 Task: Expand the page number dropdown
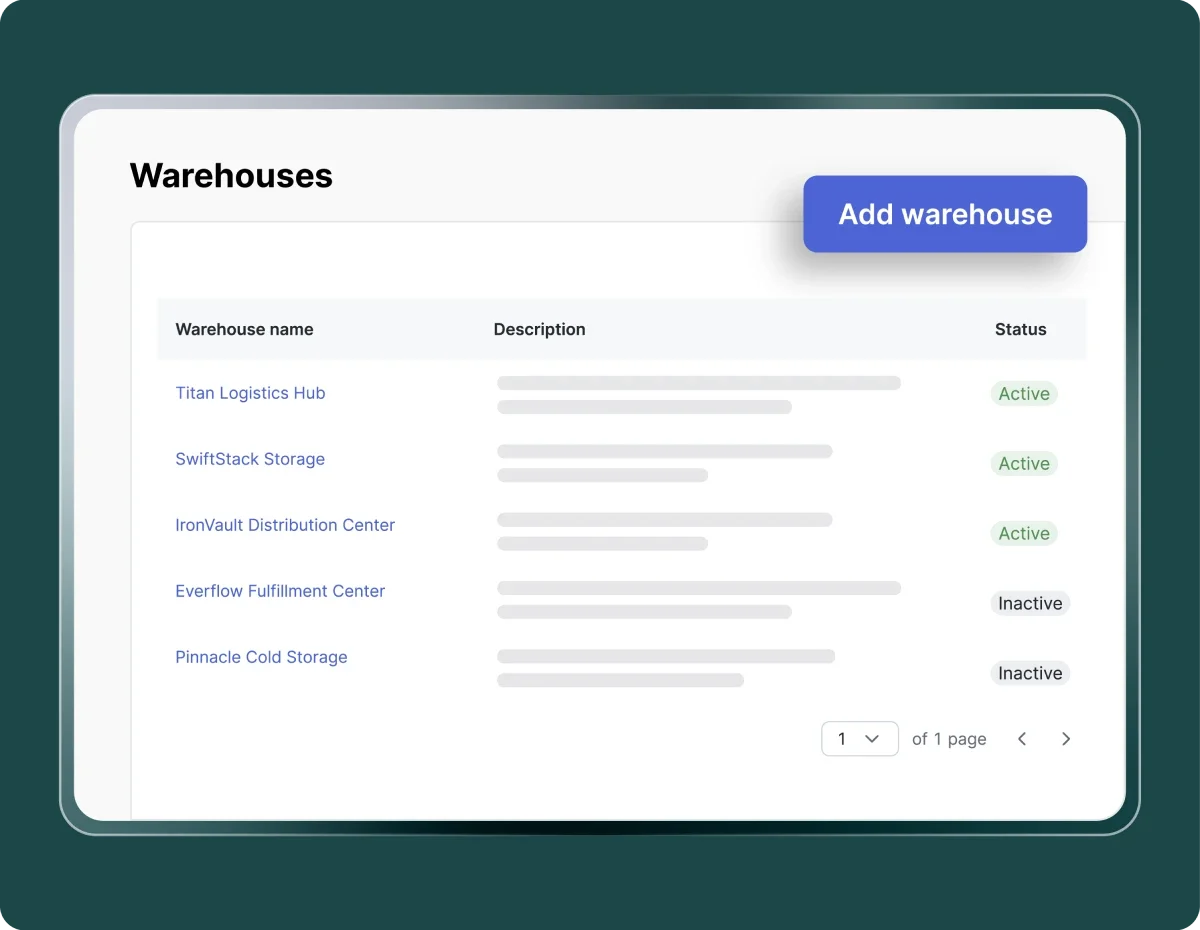859,739
